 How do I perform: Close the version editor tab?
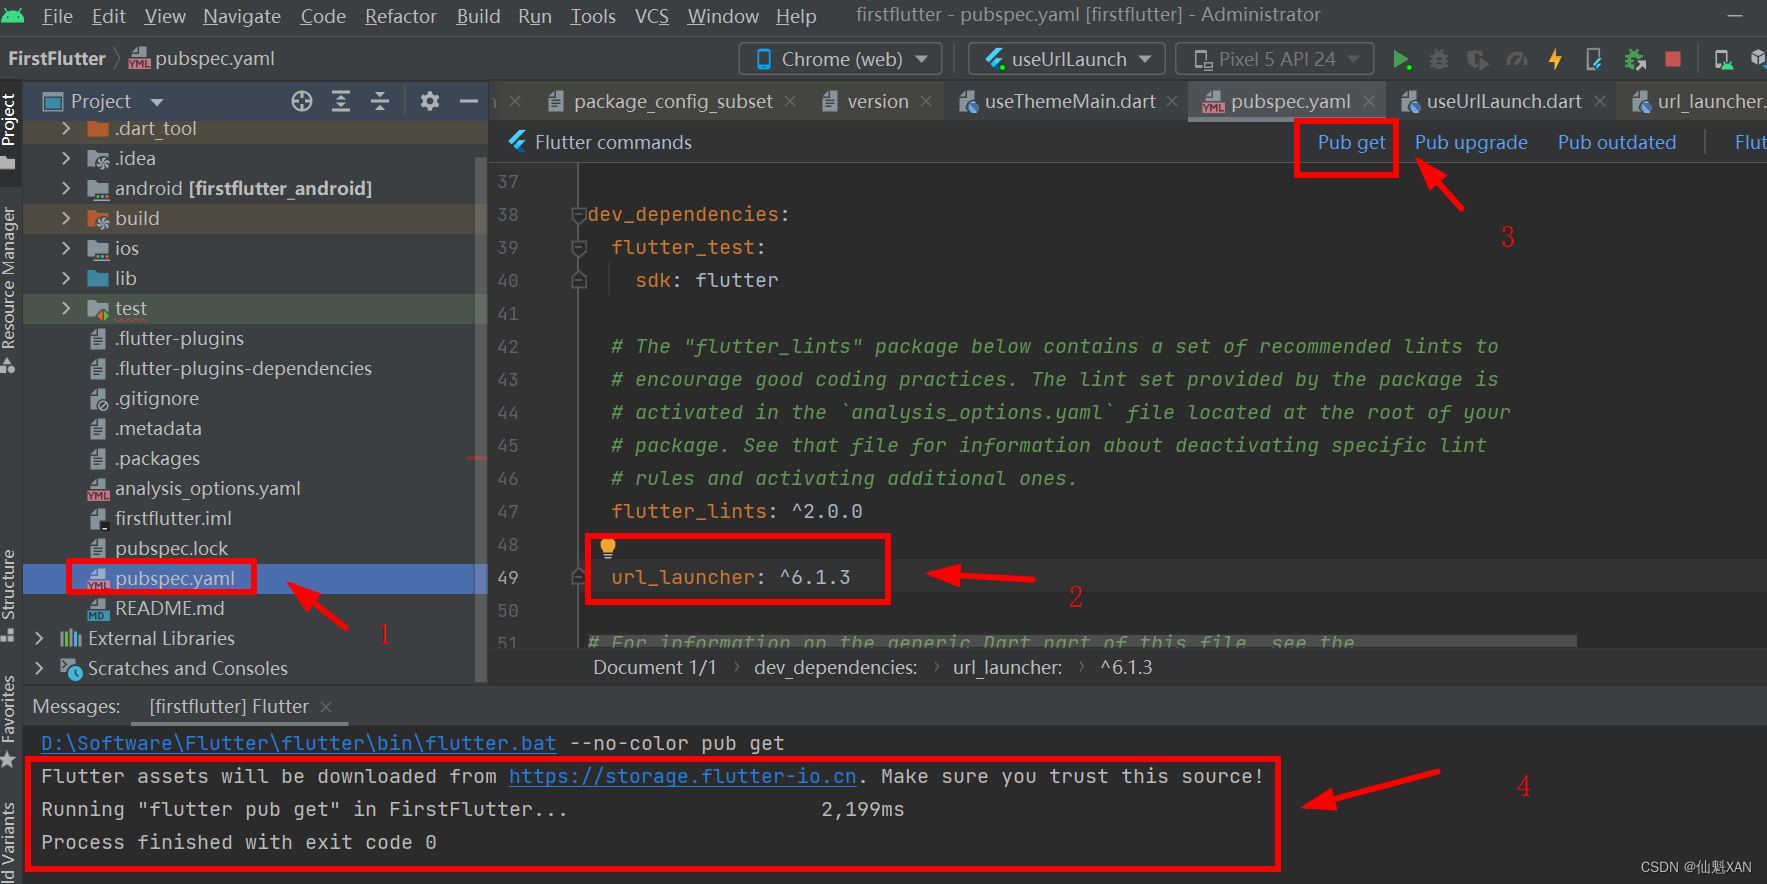coord(926,101)
